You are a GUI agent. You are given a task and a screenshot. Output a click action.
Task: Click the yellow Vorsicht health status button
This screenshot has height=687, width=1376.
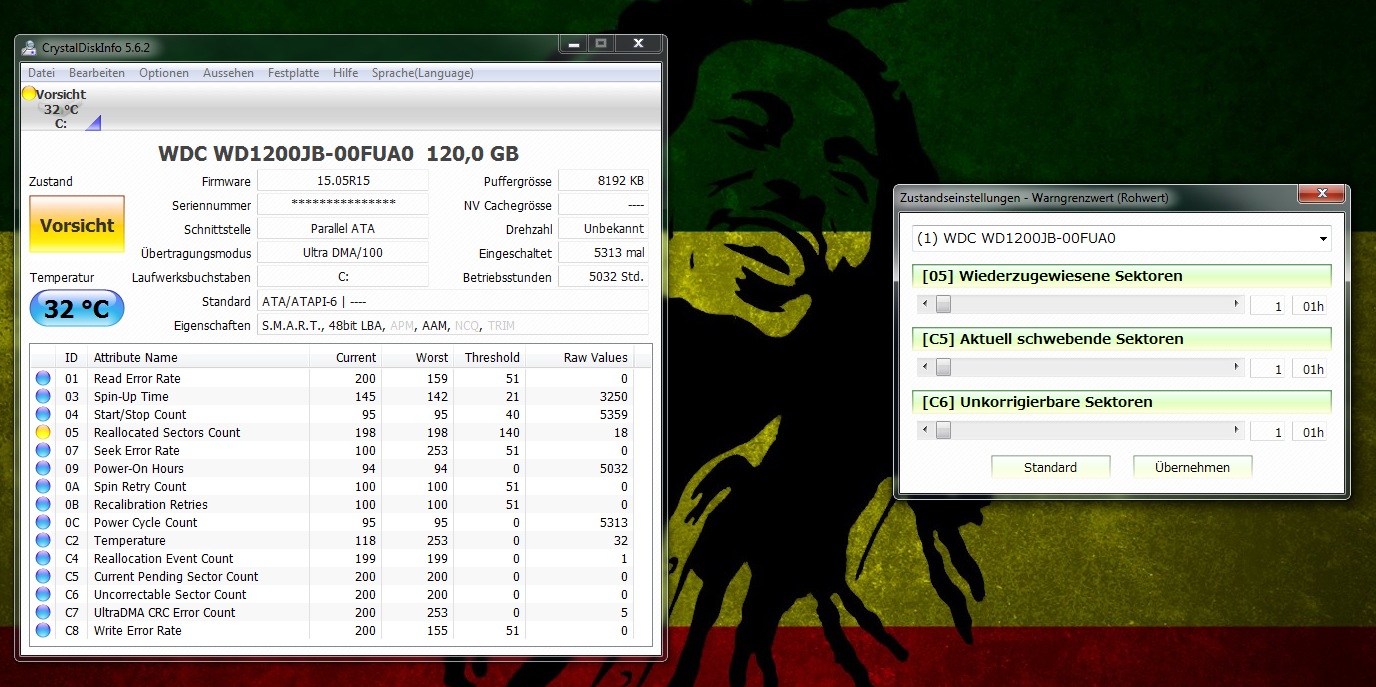click(x=77, y=225)
